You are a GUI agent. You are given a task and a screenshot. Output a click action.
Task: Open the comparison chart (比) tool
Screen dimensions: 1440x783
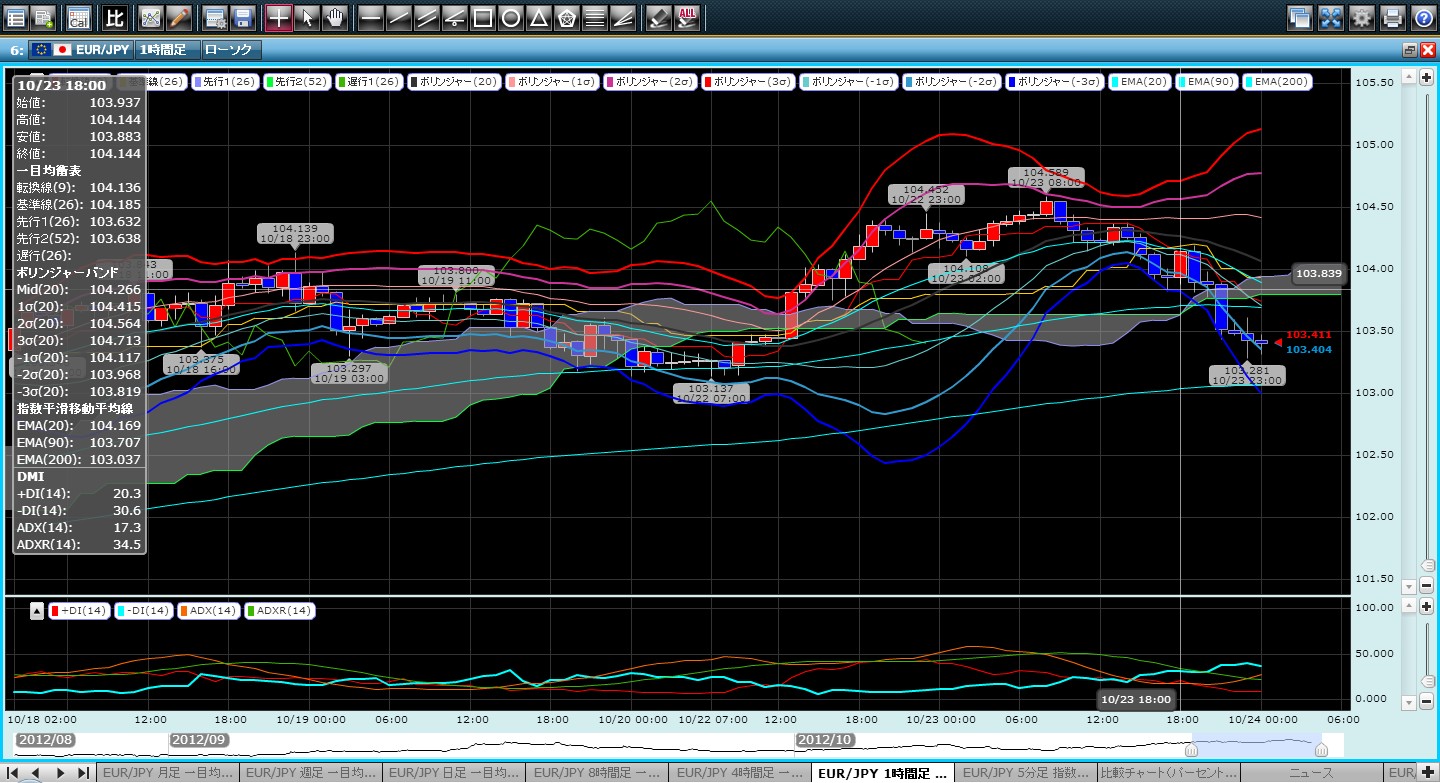pos(114,17)
